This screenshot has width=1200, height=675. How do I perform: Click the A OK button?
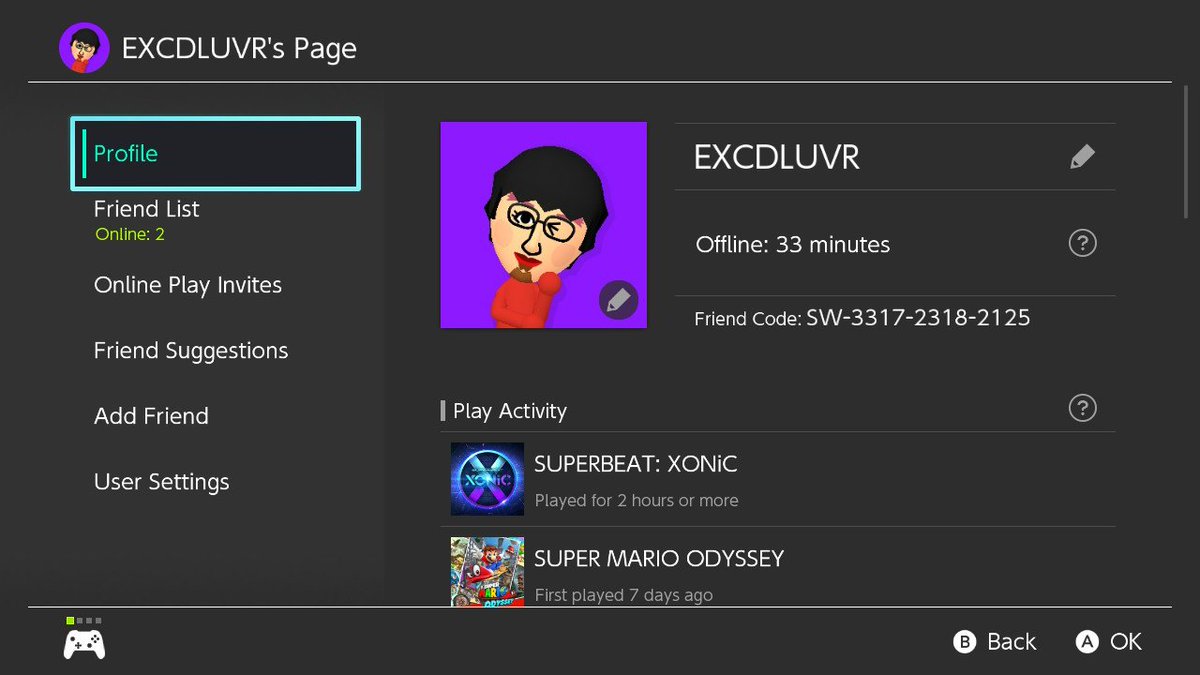point(1109,642)
